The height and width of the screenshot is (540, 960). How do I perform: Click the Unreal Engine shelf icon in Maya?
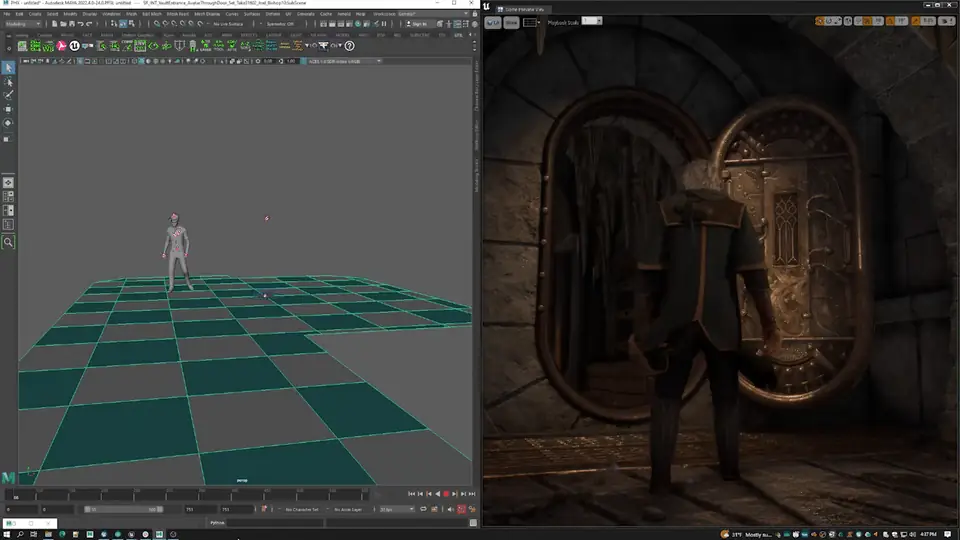click(74, 46)
